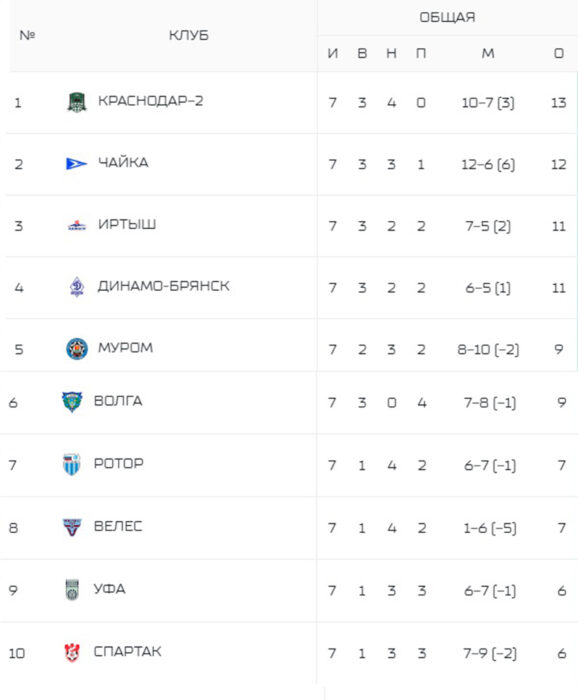Click the Чайка blue arrow logo
The height and width of the screenshot is (700, 578).
[76, 164]
